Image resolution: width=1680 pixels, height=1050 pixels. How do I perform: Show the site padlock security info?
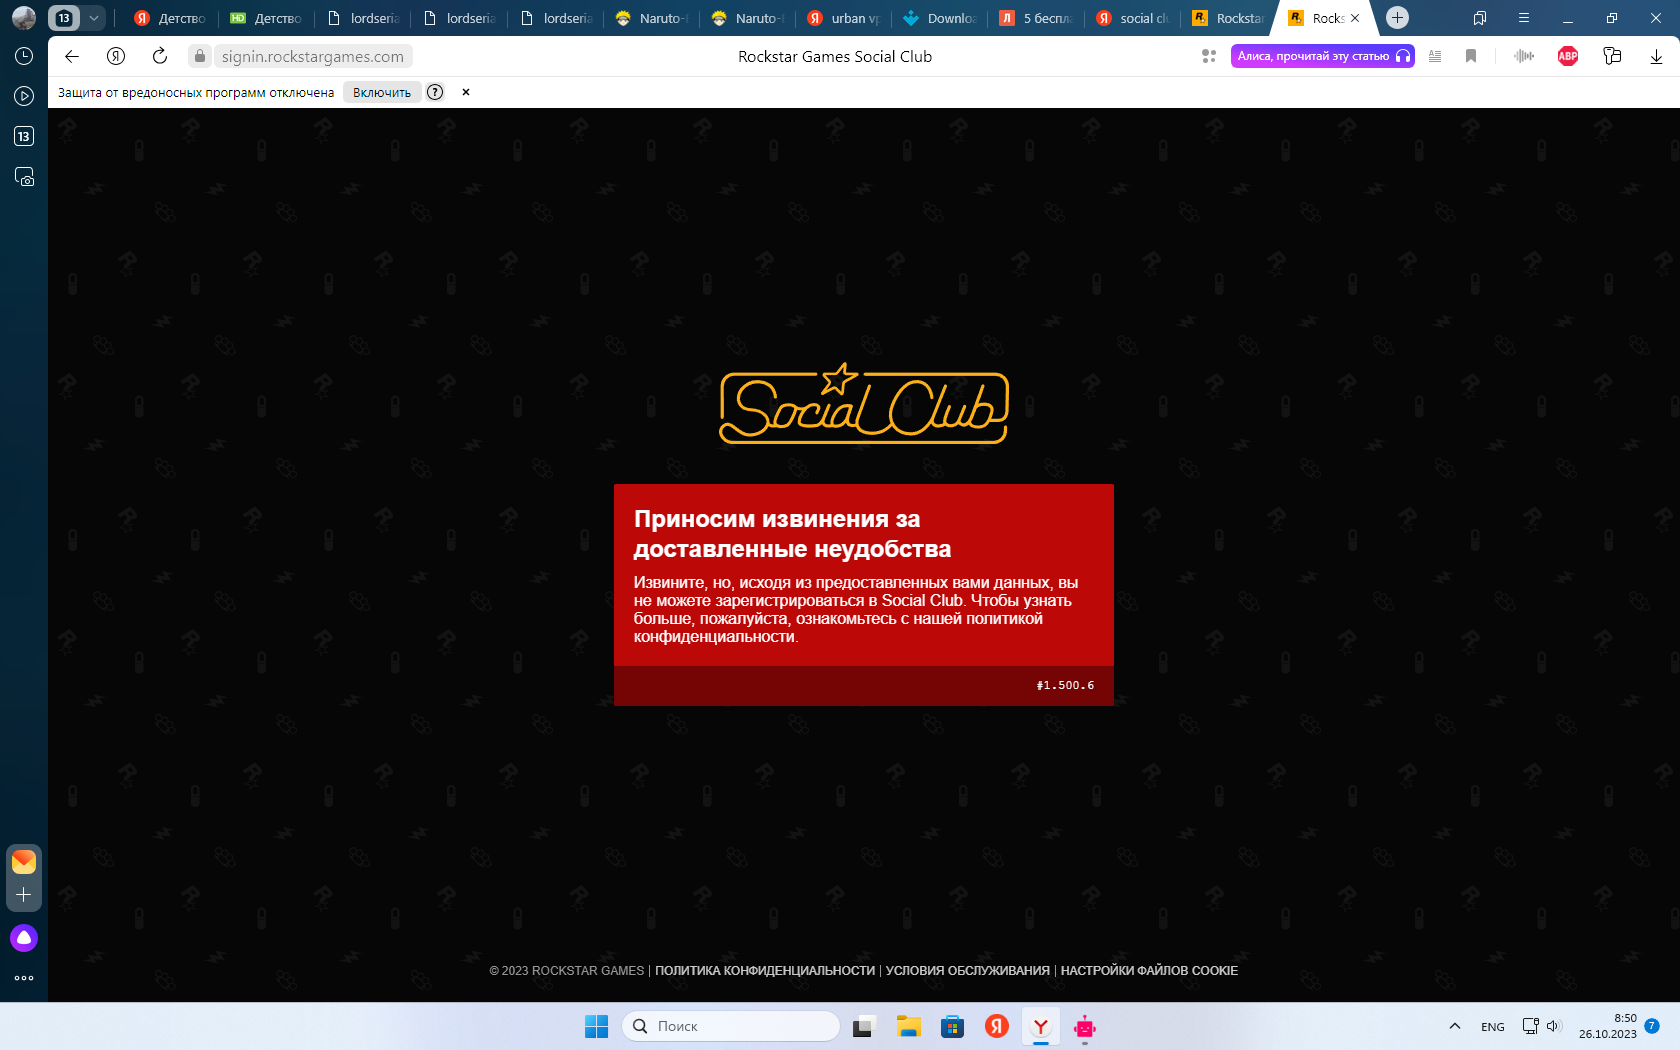click(200, 56)
